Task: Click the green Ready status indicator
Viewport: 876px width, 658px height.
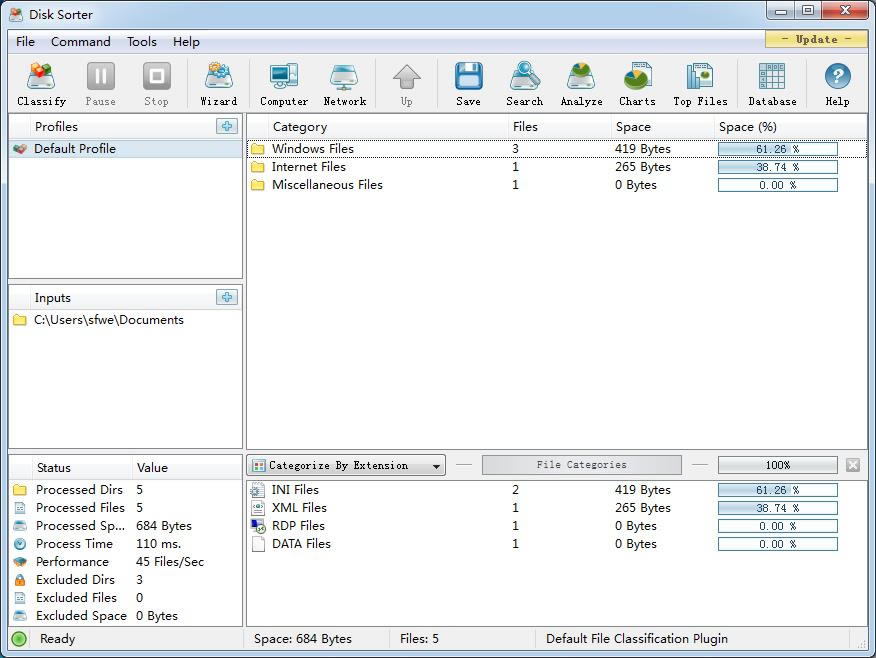Action: point(19,638)
